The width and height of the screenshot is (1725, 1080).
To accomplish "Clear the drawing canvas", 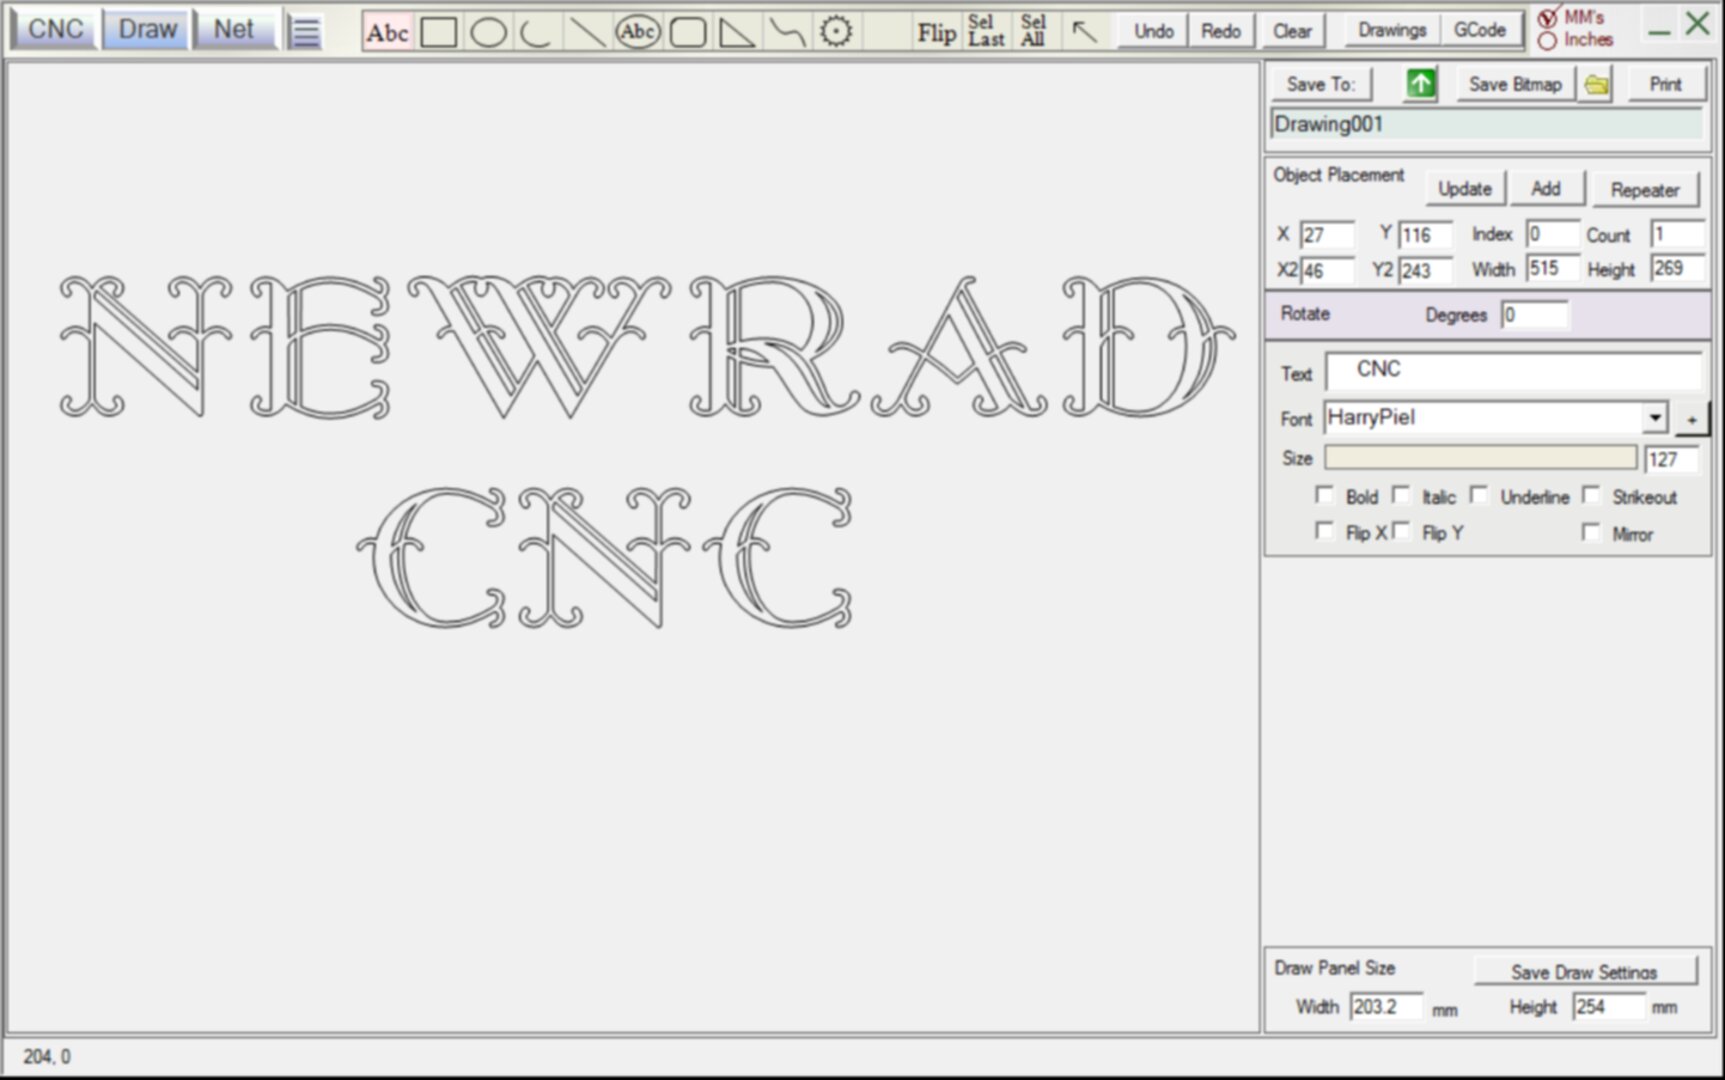I will [1292, 31].
